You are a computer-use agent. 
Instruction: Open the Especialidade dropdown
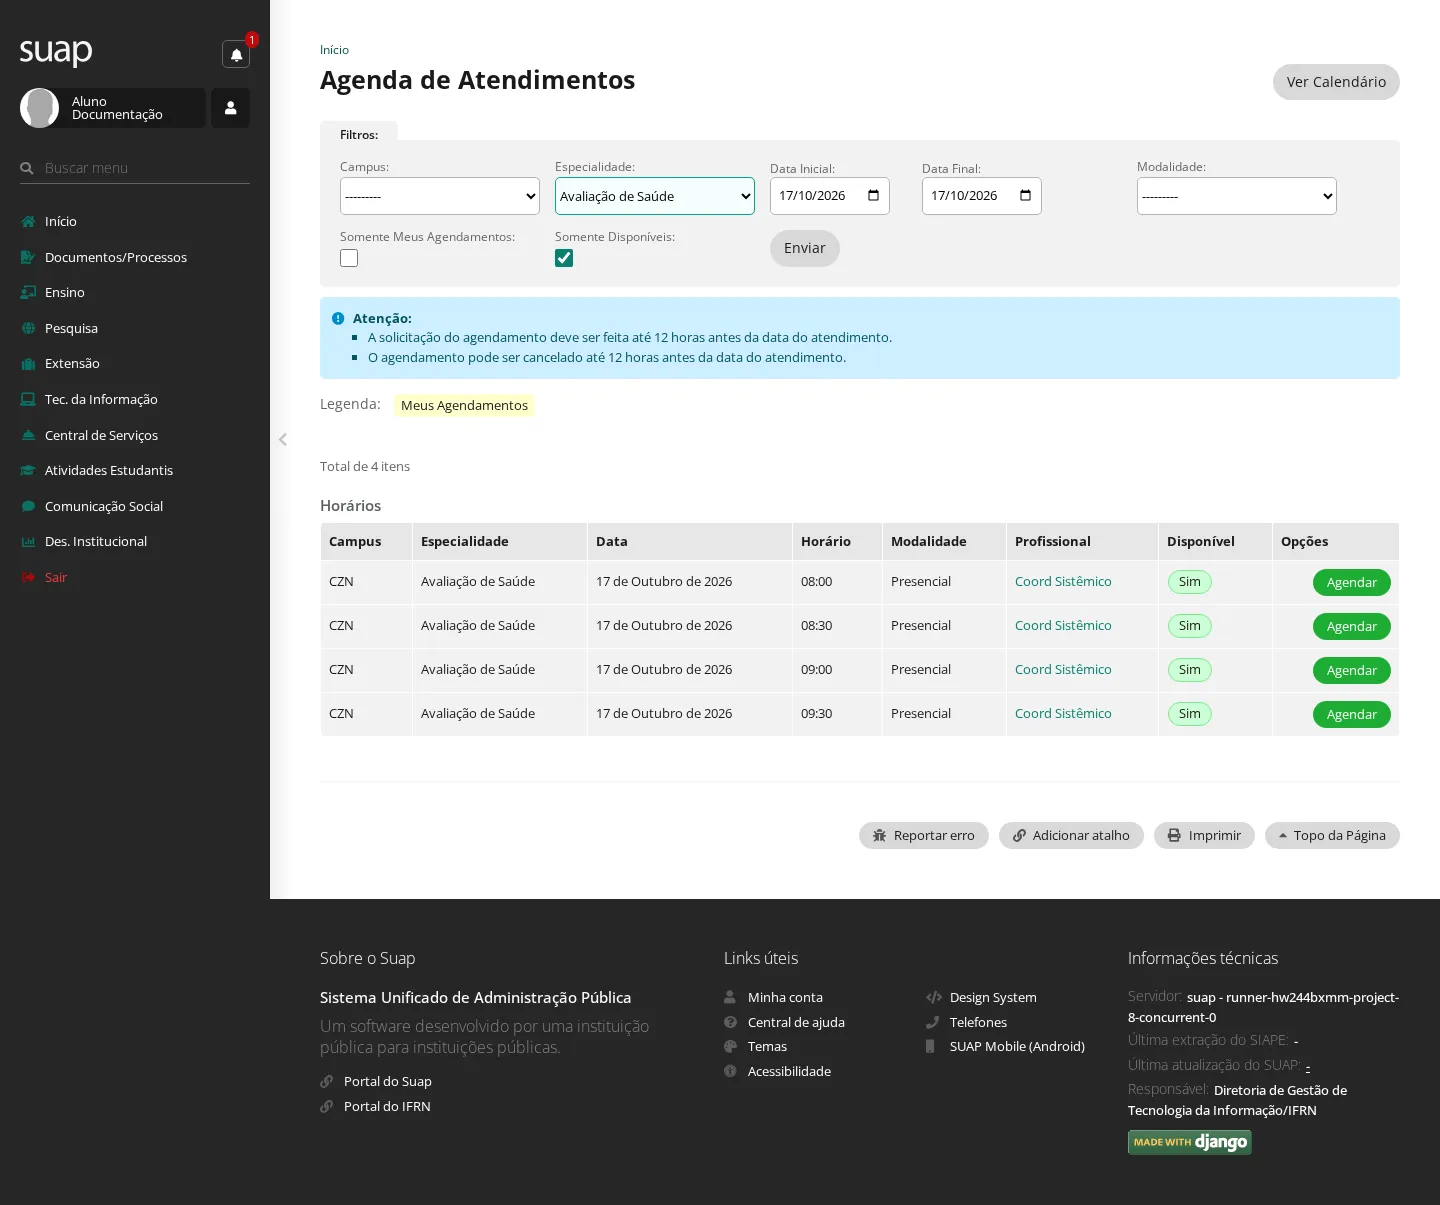tap(655, 196)
